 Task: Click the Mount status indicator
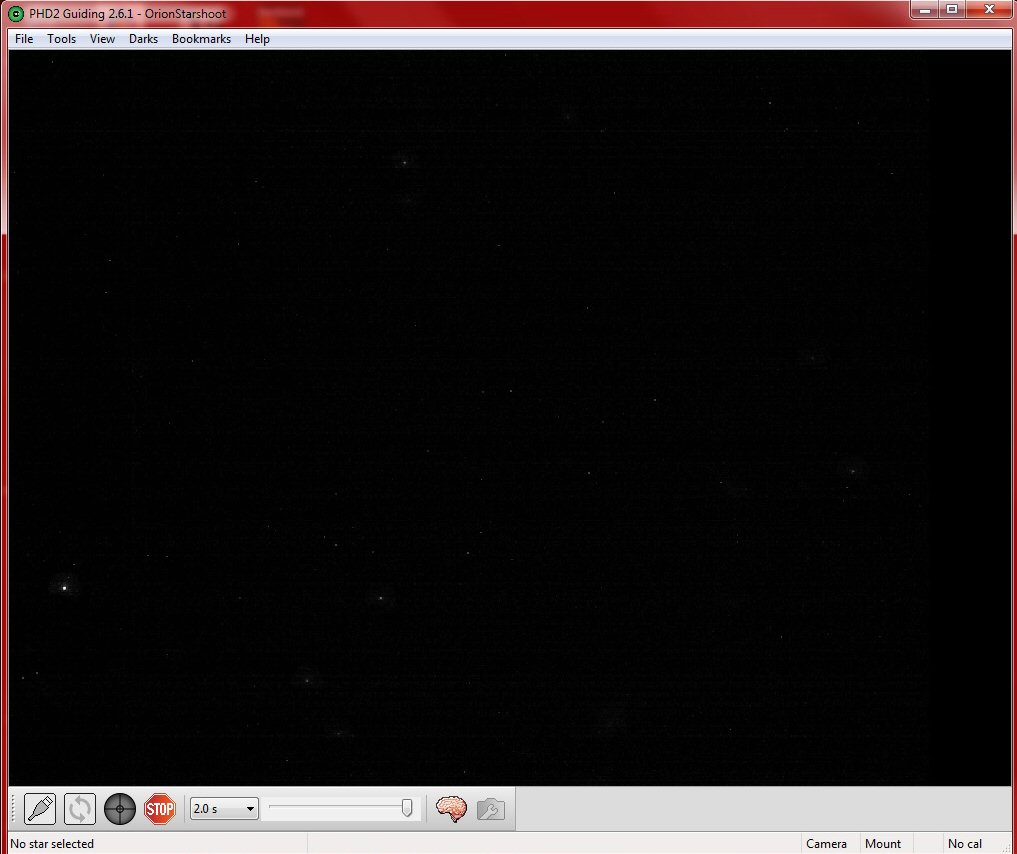click(x=883, y=844)
